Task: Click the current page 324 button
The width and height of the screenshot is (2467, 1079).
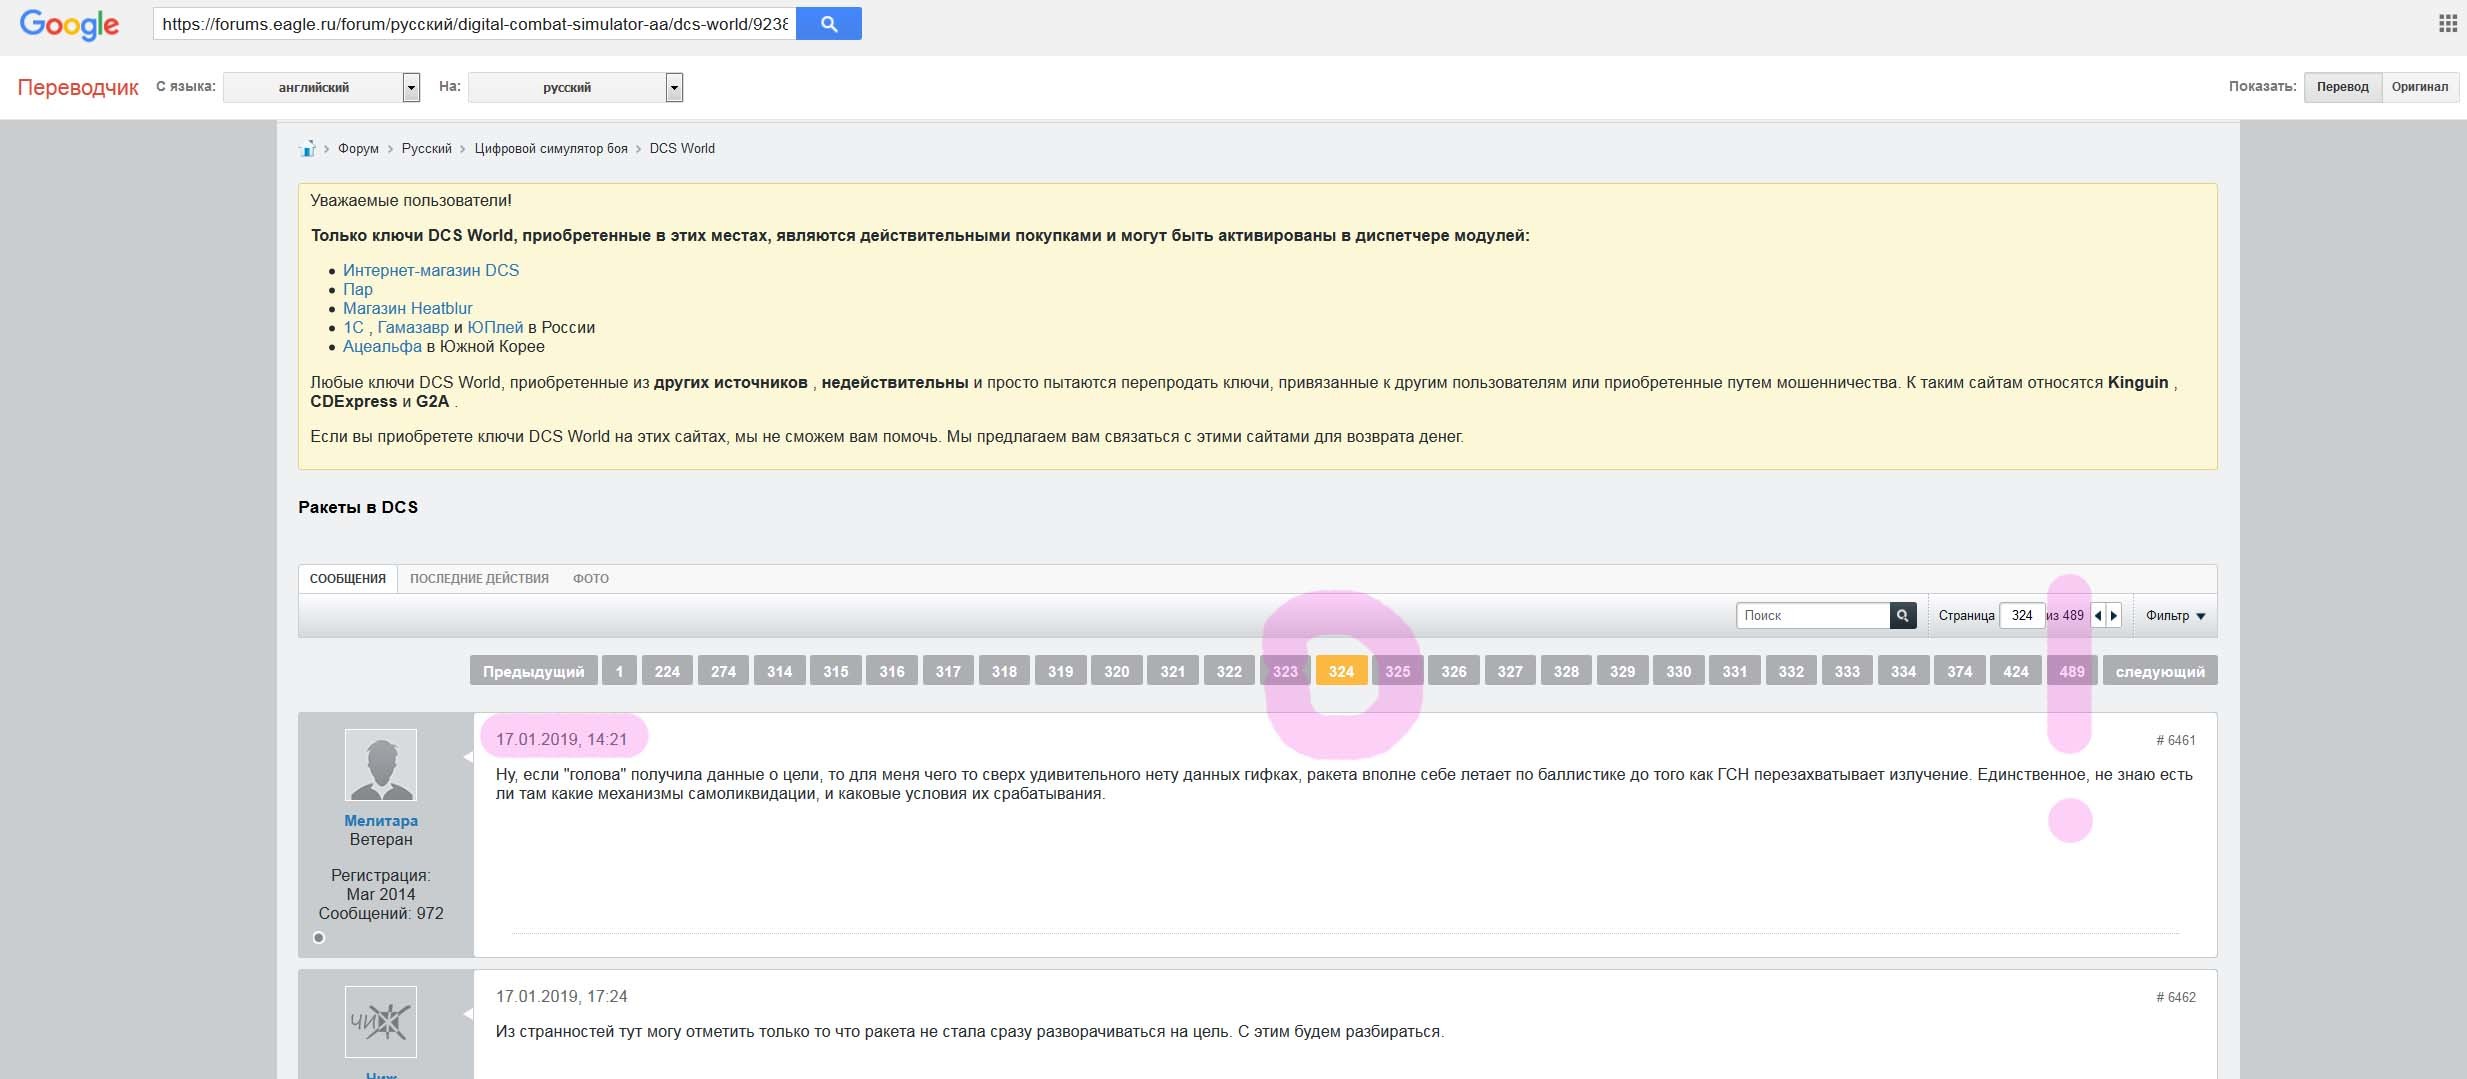Action: pyautogui.click(x=1341, y=671)
